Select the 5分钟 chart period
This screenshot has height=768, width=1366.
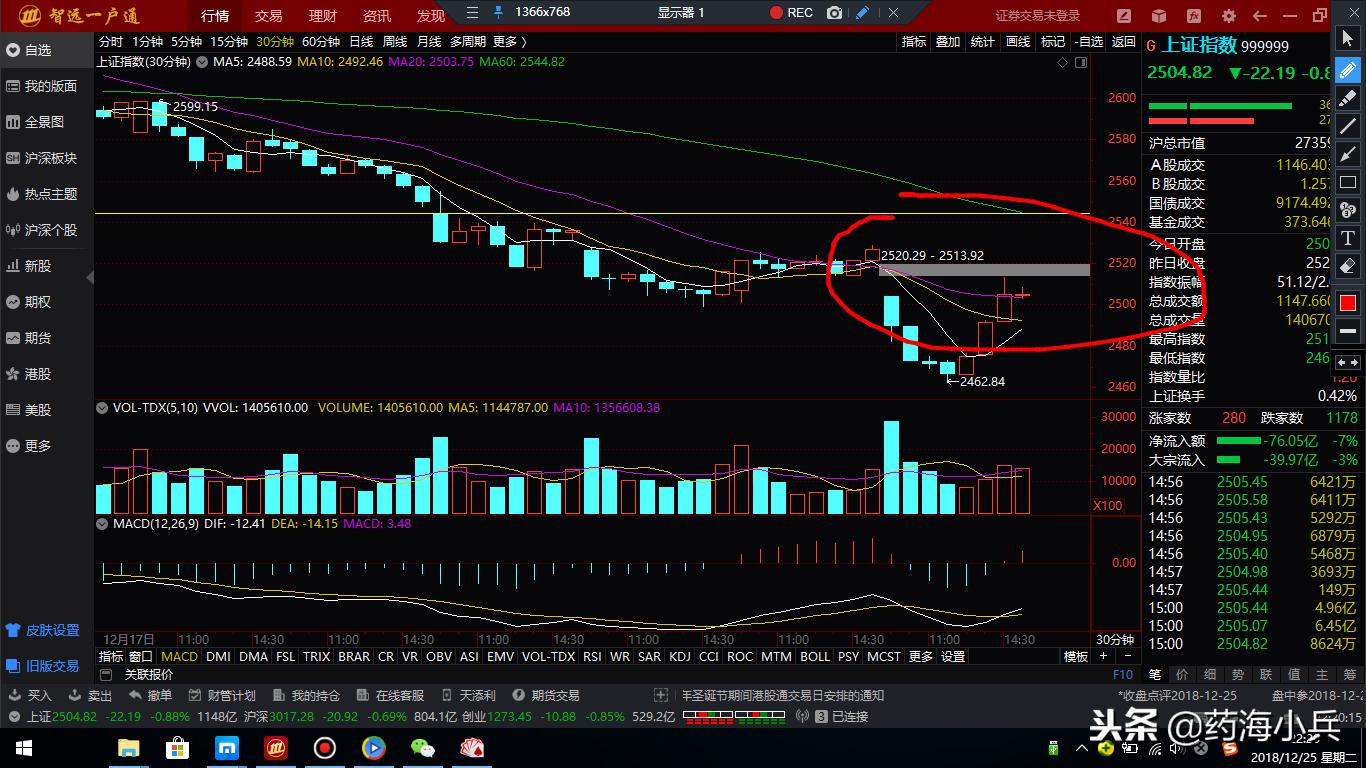186,42
